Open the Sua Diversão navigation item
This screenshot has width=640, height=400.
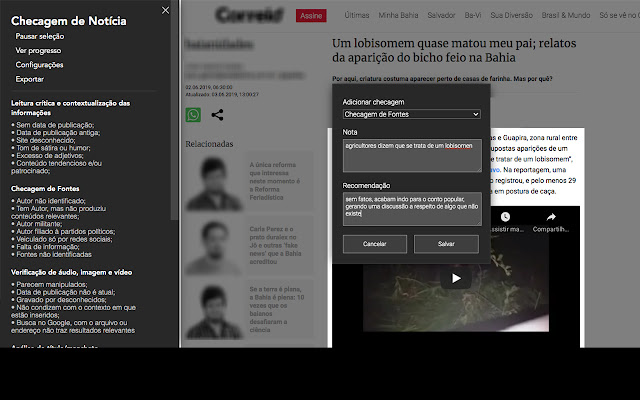pos(511,15)
